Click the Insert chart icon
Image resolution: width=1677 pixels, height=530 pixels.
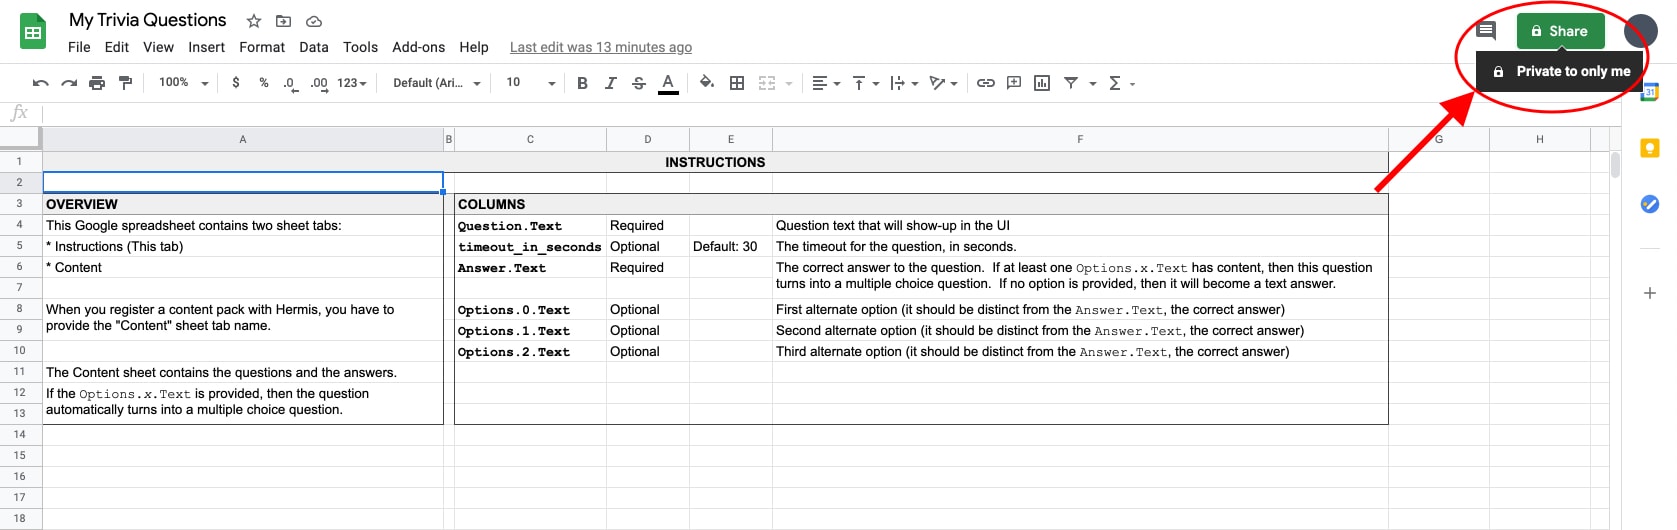[x=1042, y=83]
